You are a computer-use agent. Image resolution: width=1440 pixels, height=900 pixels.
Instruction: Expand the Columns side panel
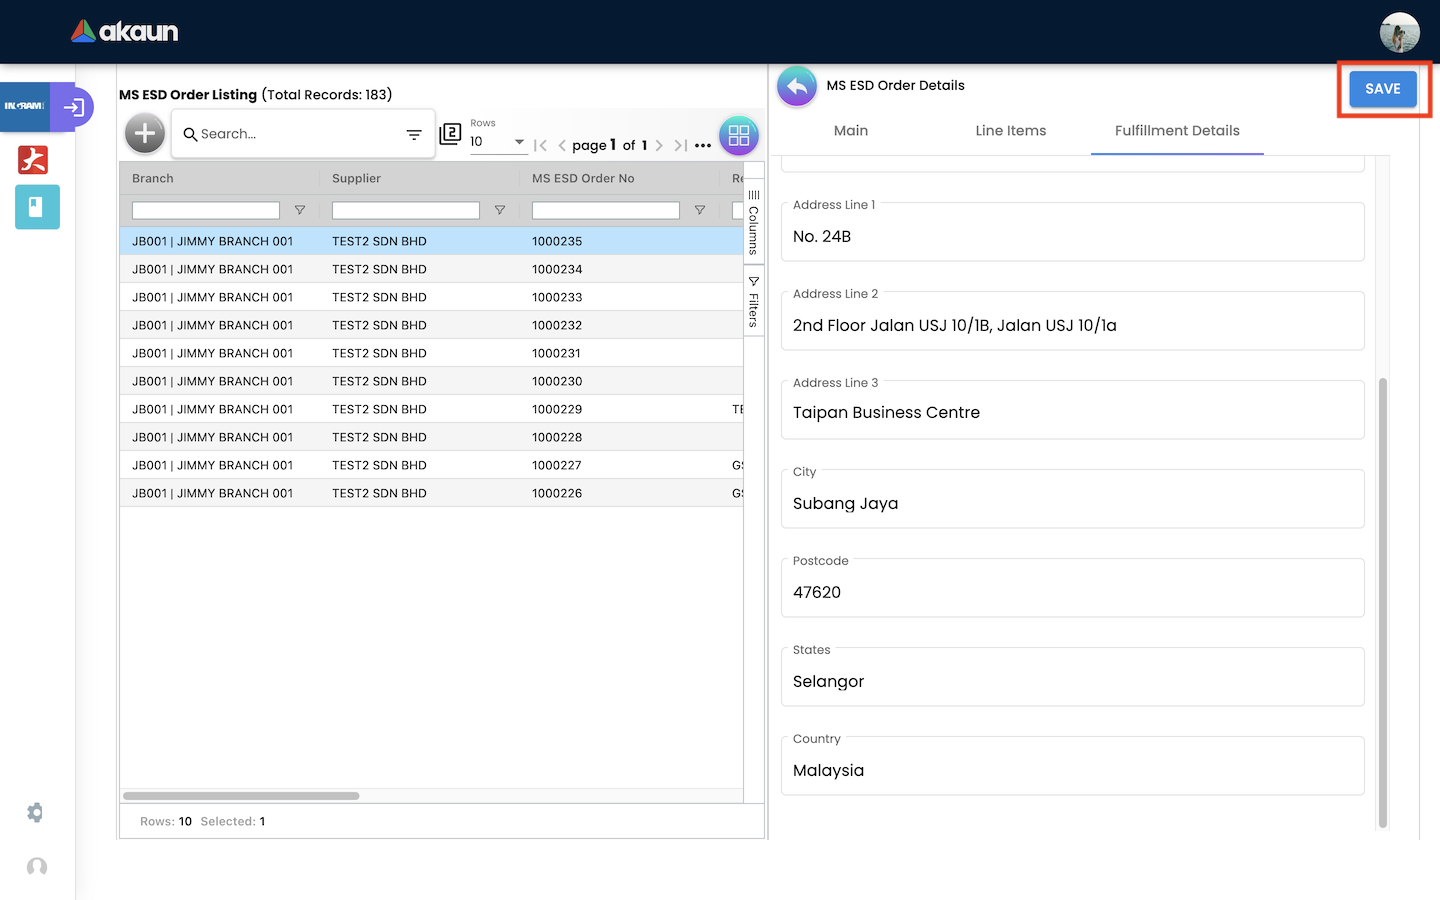754,221
